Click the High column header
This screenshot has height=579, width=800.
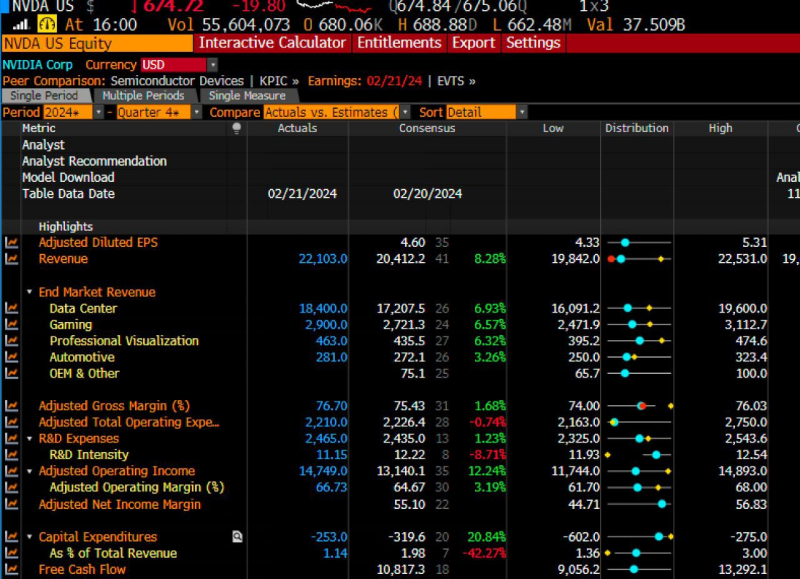(x=720, y=129)
